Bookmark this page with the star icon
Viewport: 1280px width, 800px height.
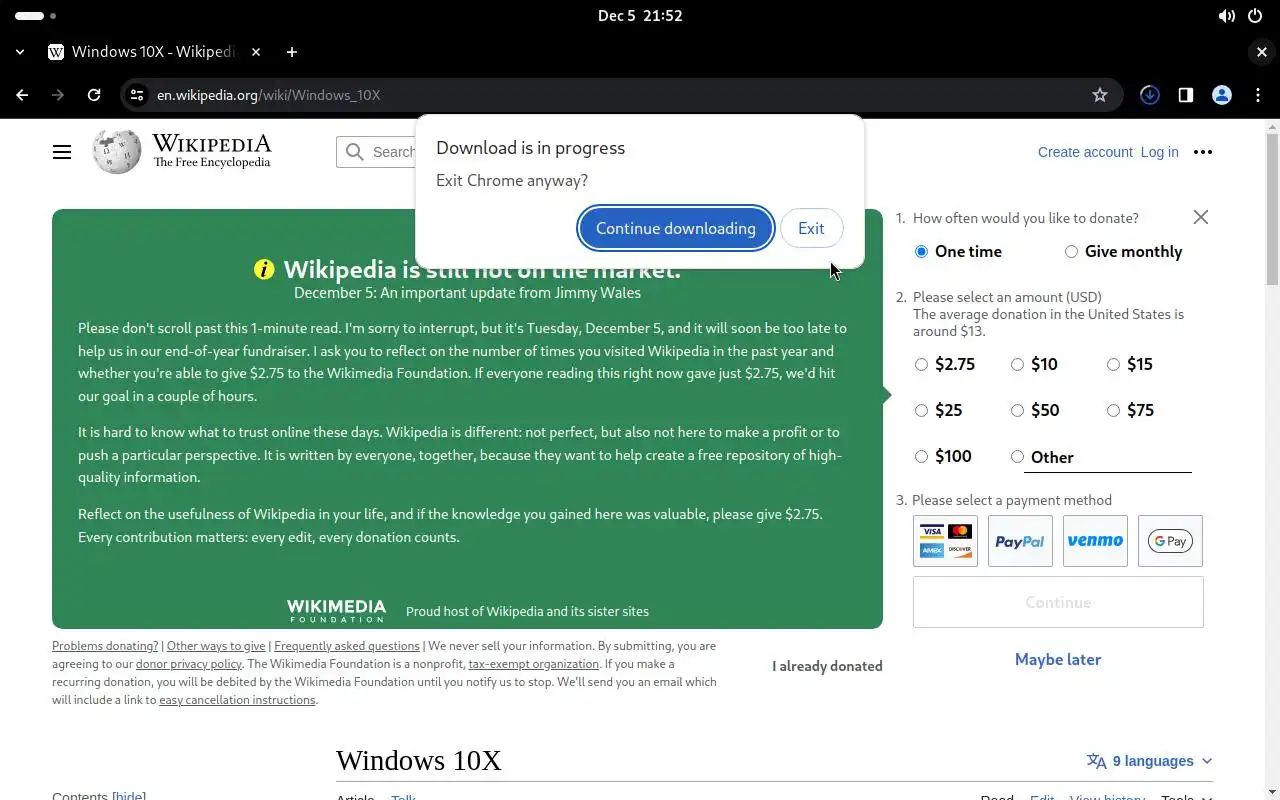tap(1100, 95)
